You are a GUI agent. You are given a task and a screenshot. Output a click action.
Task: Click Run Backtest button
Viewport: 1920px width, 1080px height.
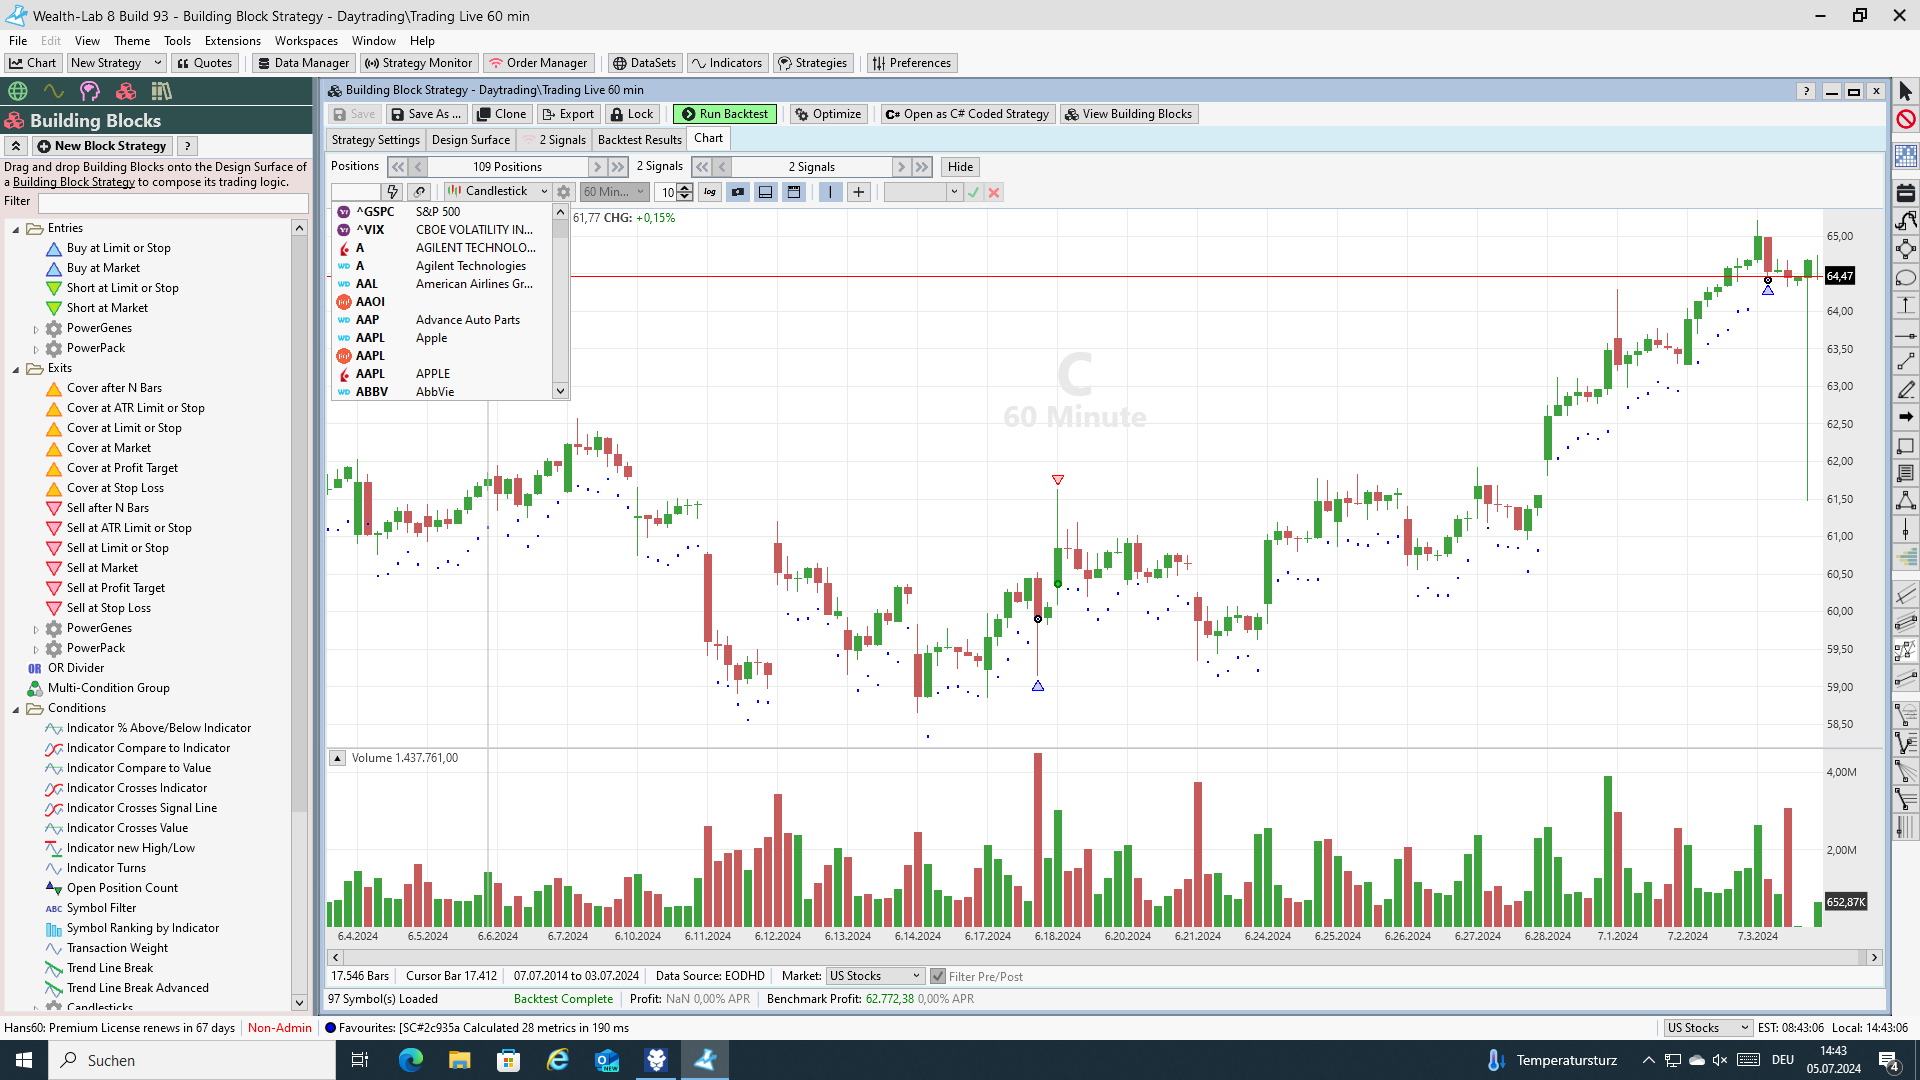coord(725,114)
